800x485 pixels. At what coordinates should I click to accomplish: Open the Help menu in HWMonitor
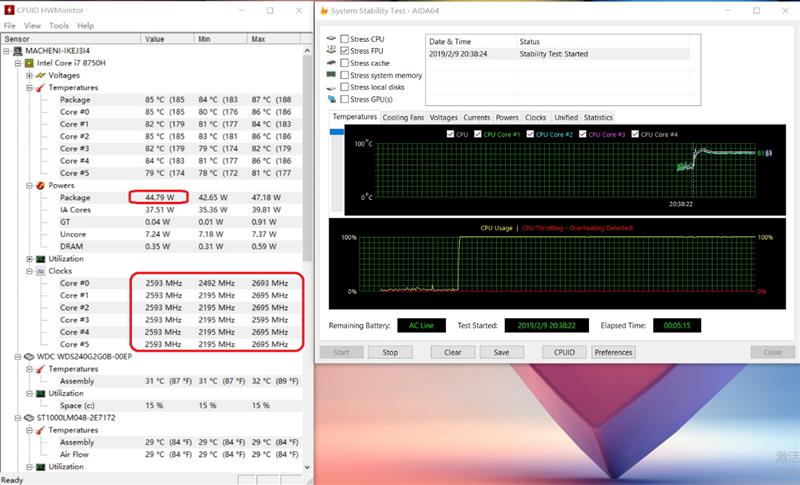(85, 25)
